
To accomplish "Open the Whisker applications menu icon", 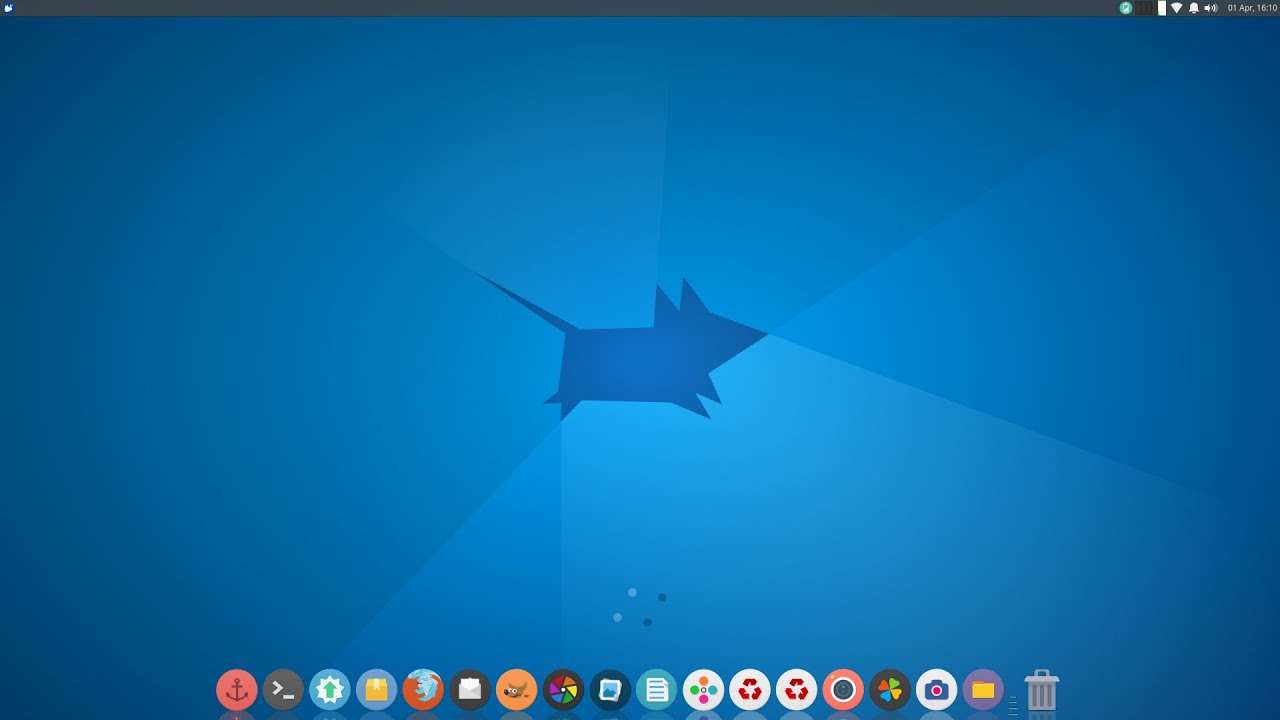I will pos(8,8).
